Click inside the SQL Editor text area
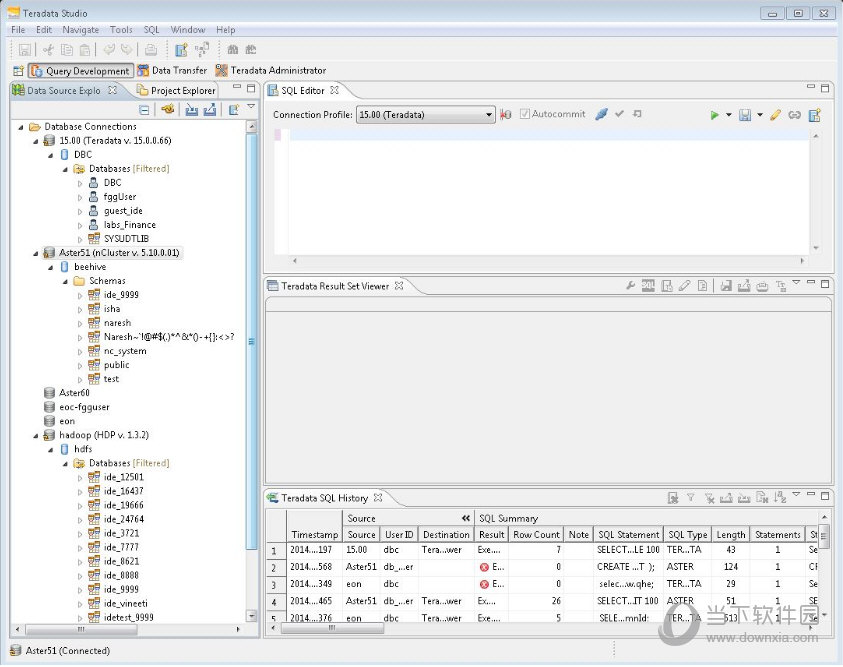This screenshot has width=843, height=667. point(548,193)
